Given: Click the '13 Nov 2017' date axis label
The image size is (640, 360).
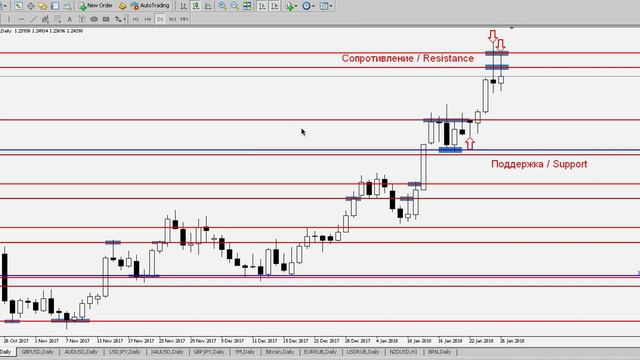Looking at the screenshot, I should tap(110, 340).
